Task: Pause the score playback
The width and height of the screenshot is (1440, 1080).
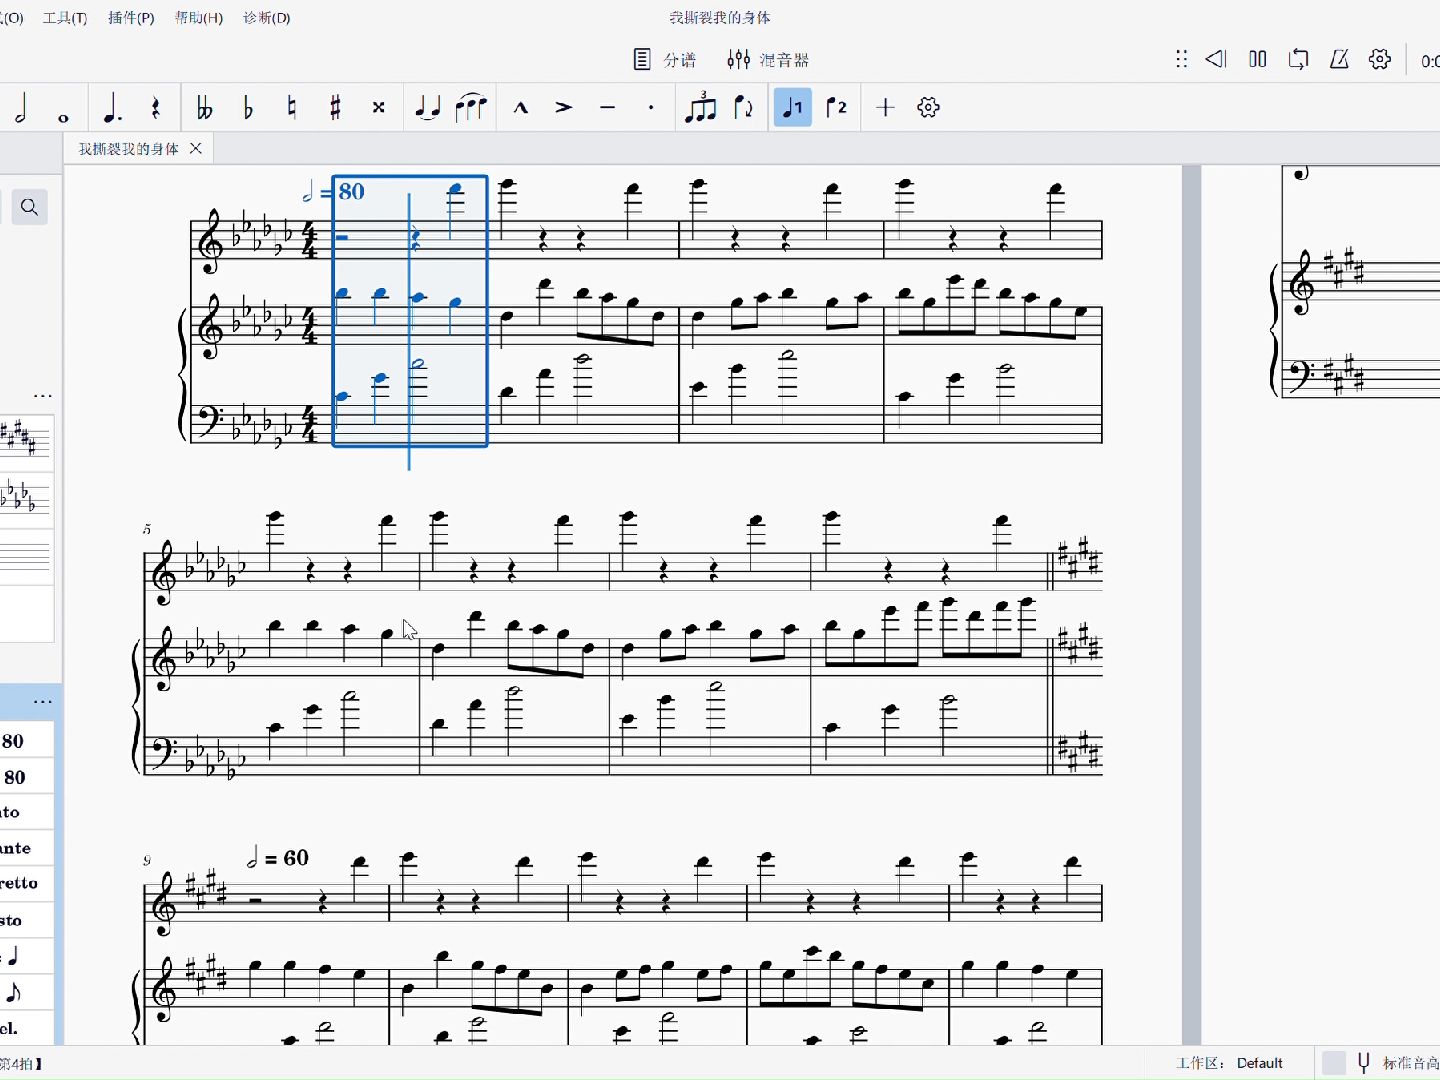Action: click(x=1258, y=59)
